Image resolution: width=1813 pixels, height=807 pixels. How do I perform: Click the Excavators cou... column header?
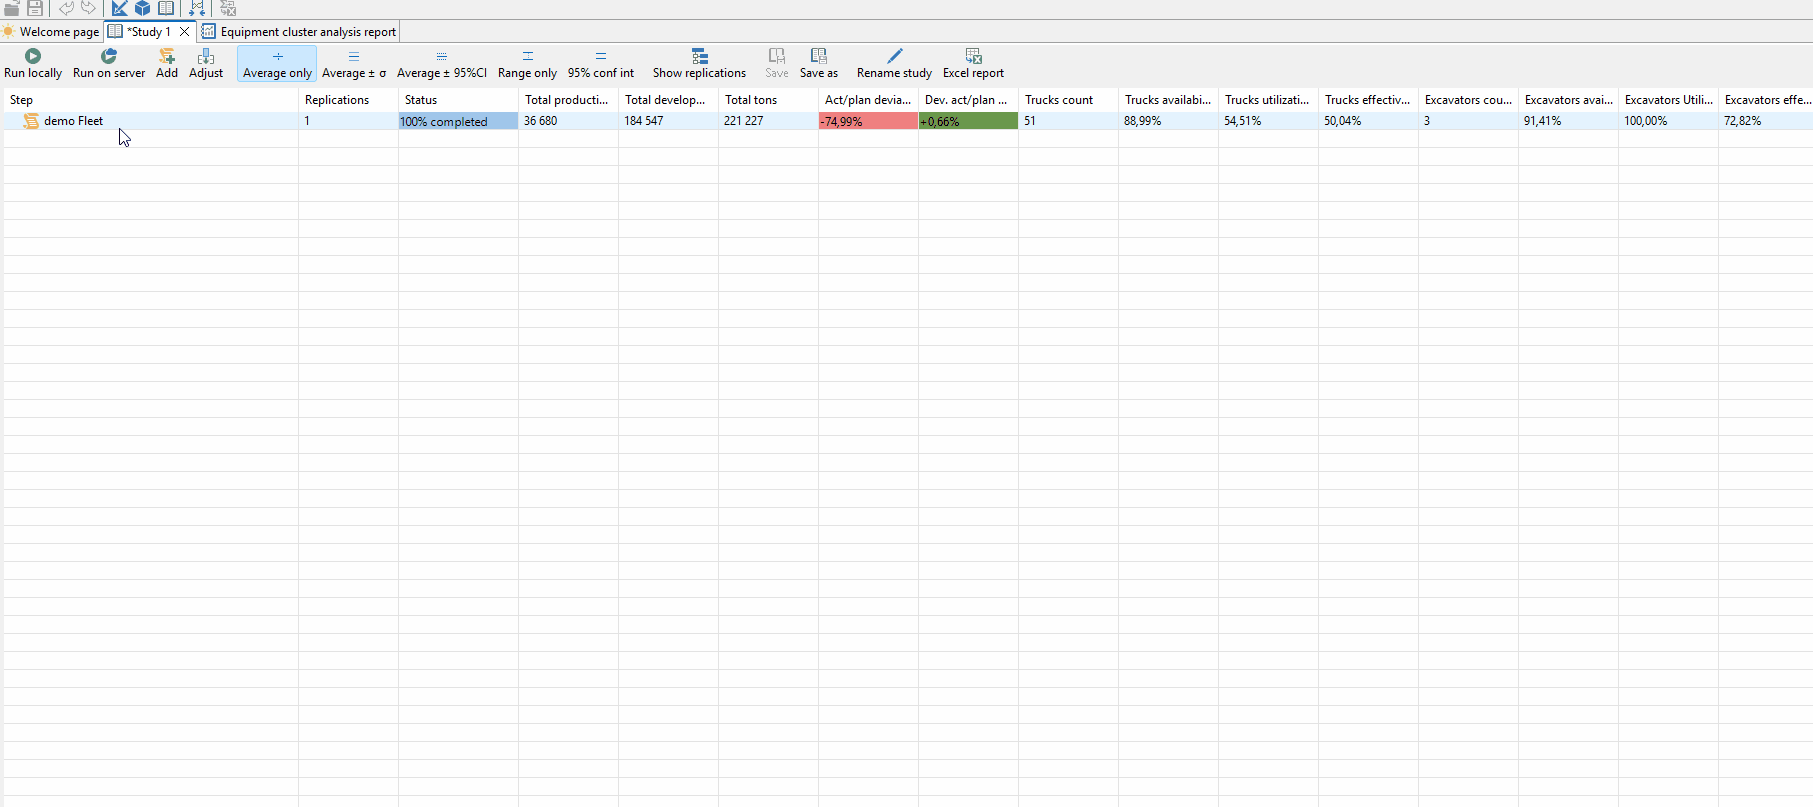[x=1468, y=100]
